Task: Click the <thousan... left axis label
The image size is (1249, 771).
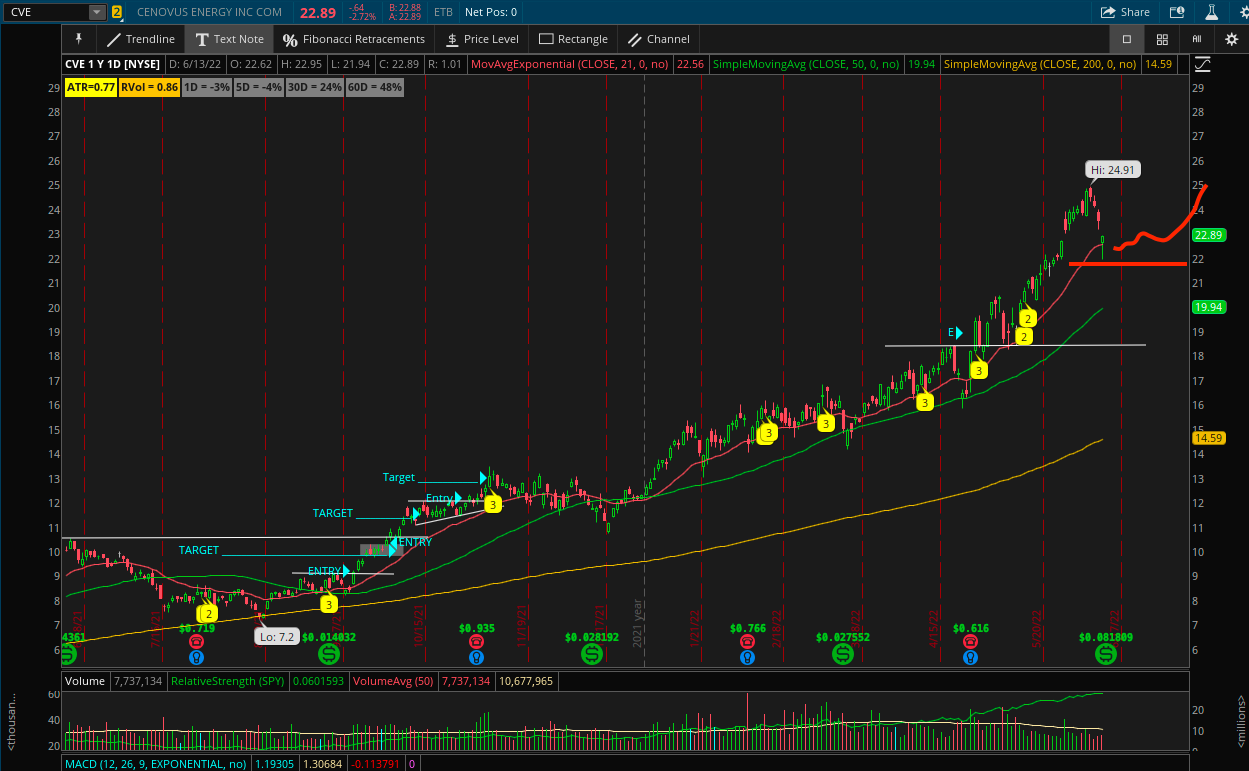Action: 11,722
